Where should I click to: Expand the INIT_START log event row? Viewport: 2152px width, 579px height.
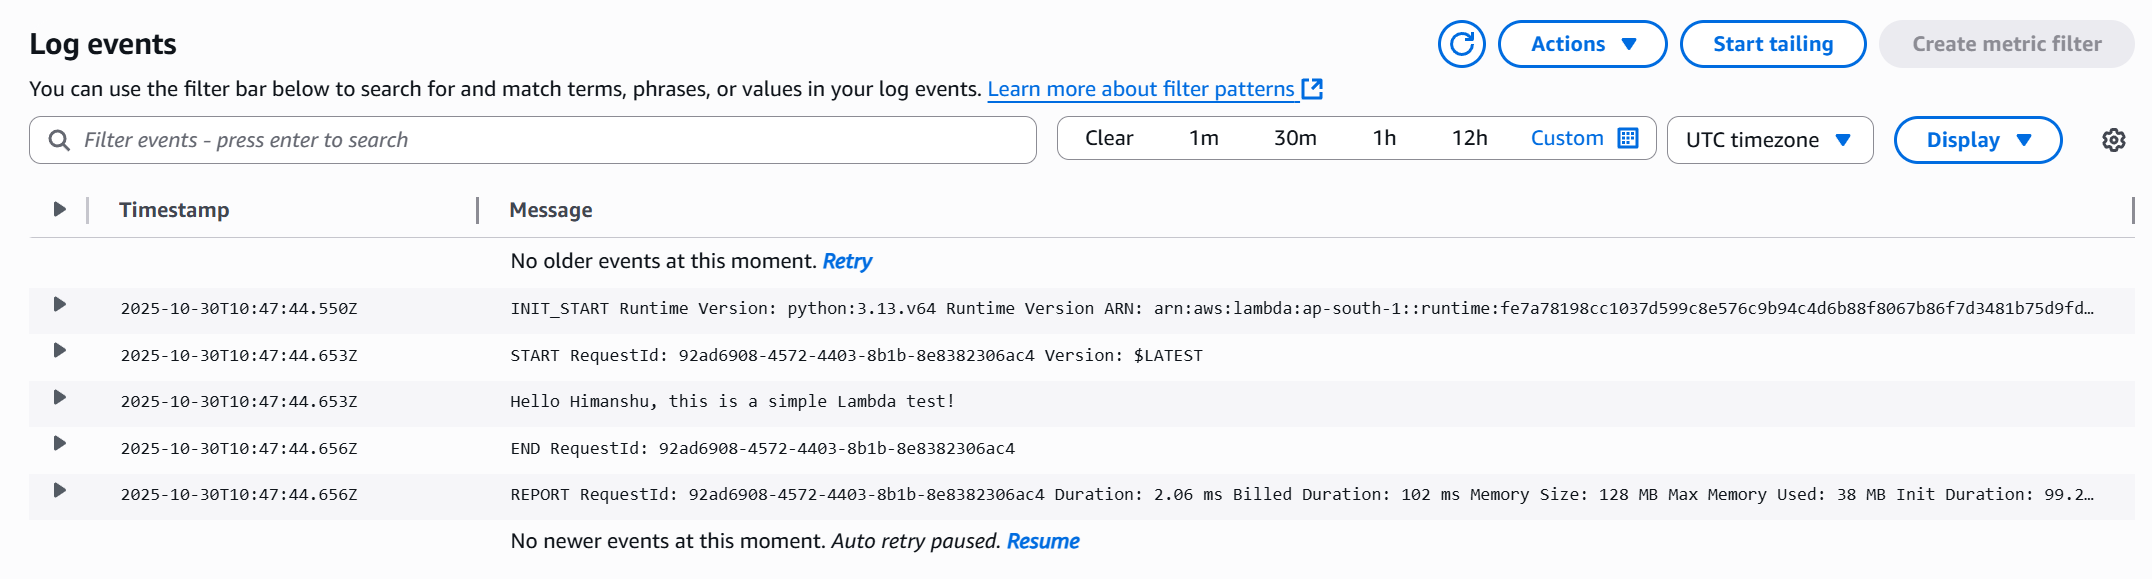tap(59, 304)
